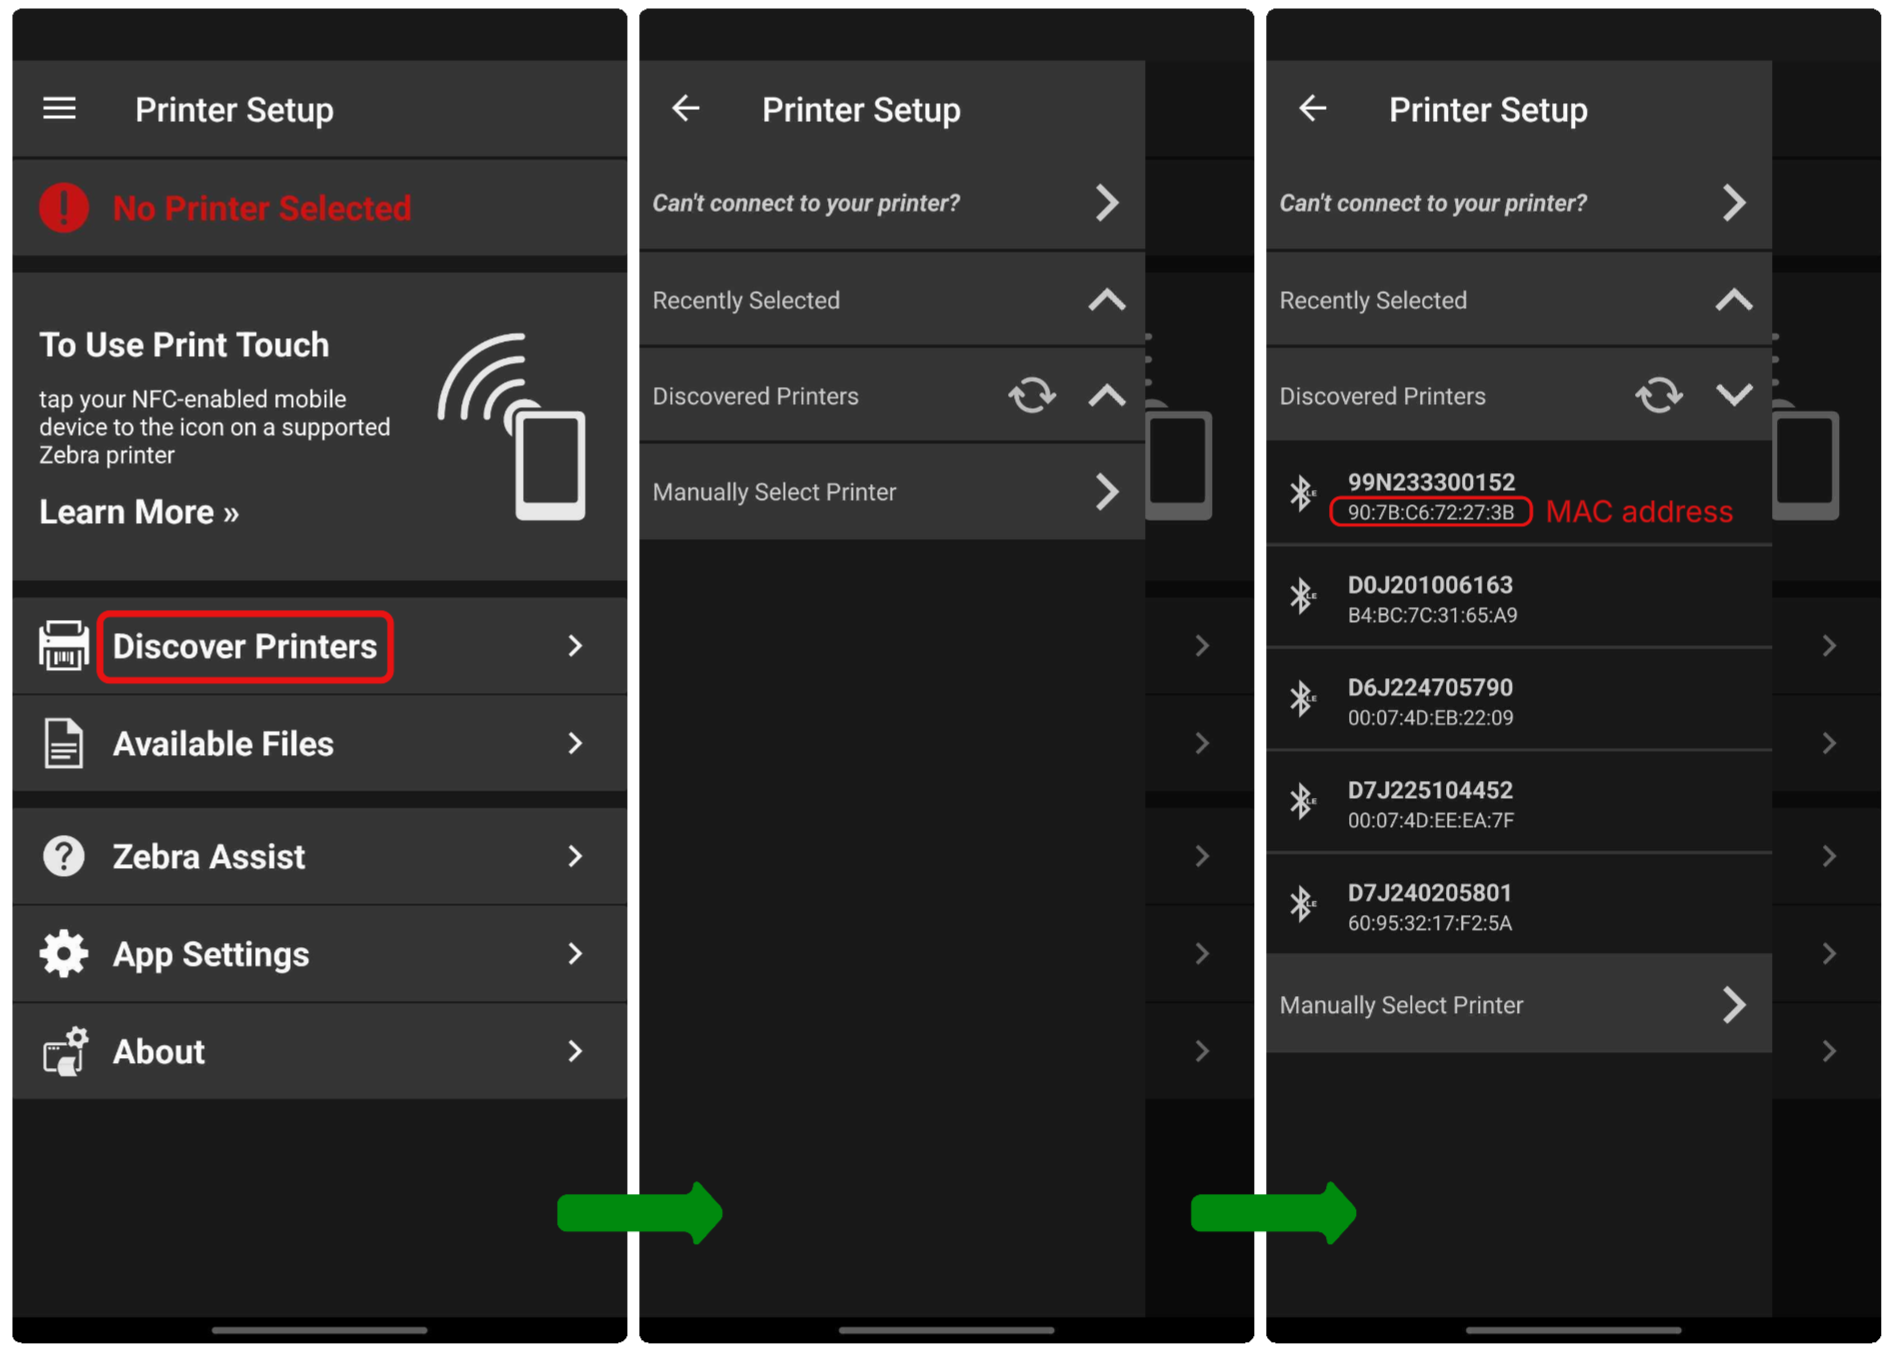
Task: Select printer D6J224705790 from list
Action: click(x=1519, y=700)
